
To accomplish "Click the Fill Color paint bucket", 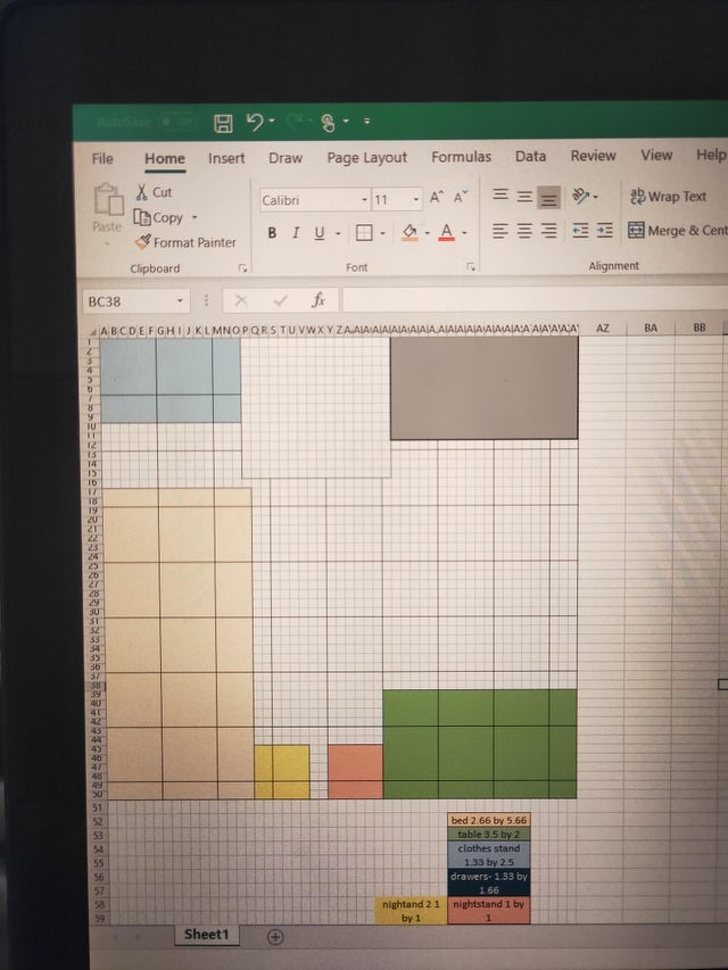I will click(x=409, y=233).
